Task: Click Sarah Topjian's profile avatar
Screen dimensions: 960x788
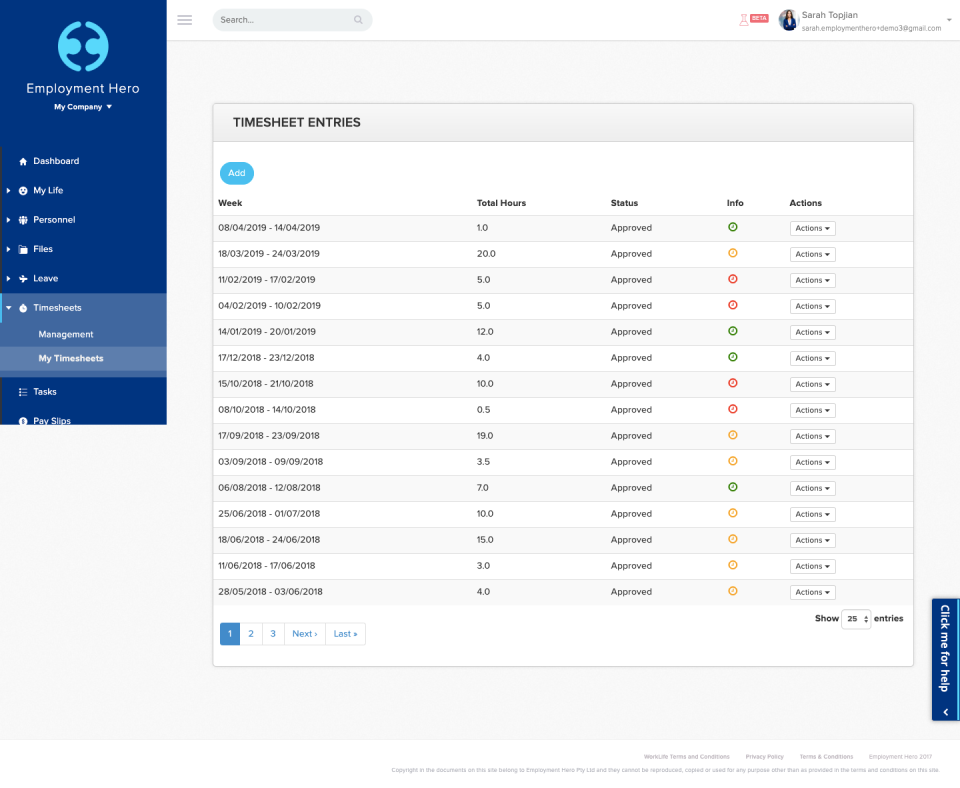Action: coord(788,20)
